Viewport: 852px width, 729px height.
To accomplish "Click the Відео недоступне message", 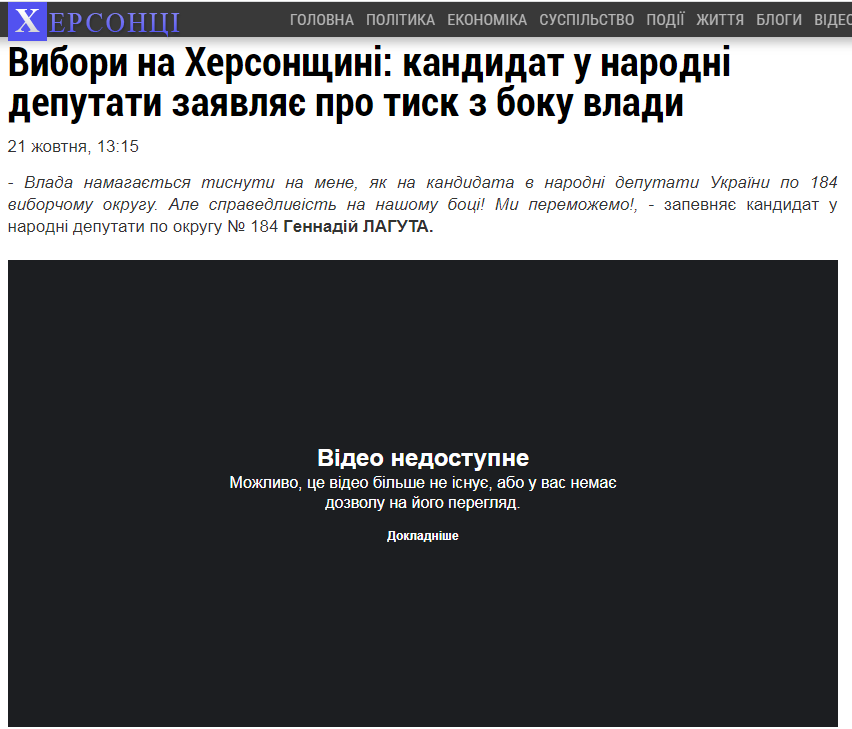I will 422,457.
